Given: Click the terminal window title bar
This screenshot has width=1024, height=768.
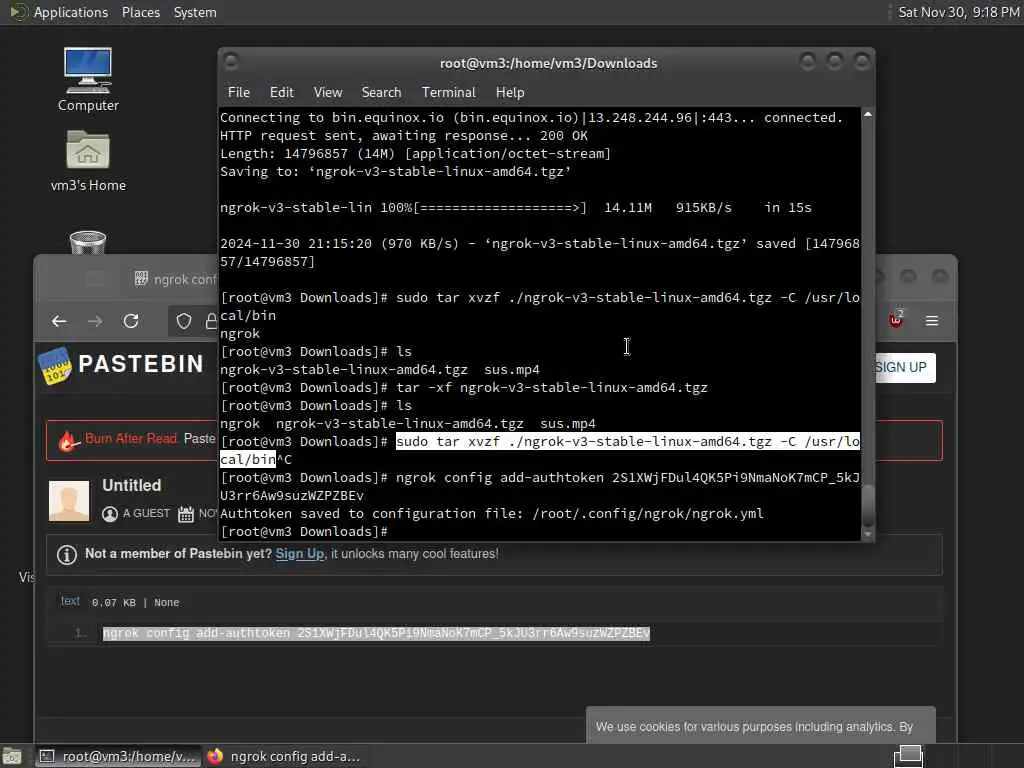Looking at the screenshot, I should pos(547,63).
